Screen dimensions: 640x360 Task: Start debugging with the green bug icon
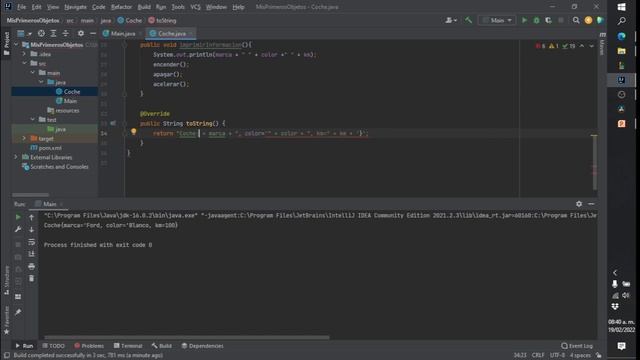pyautogui.click(x=536, y=20)
